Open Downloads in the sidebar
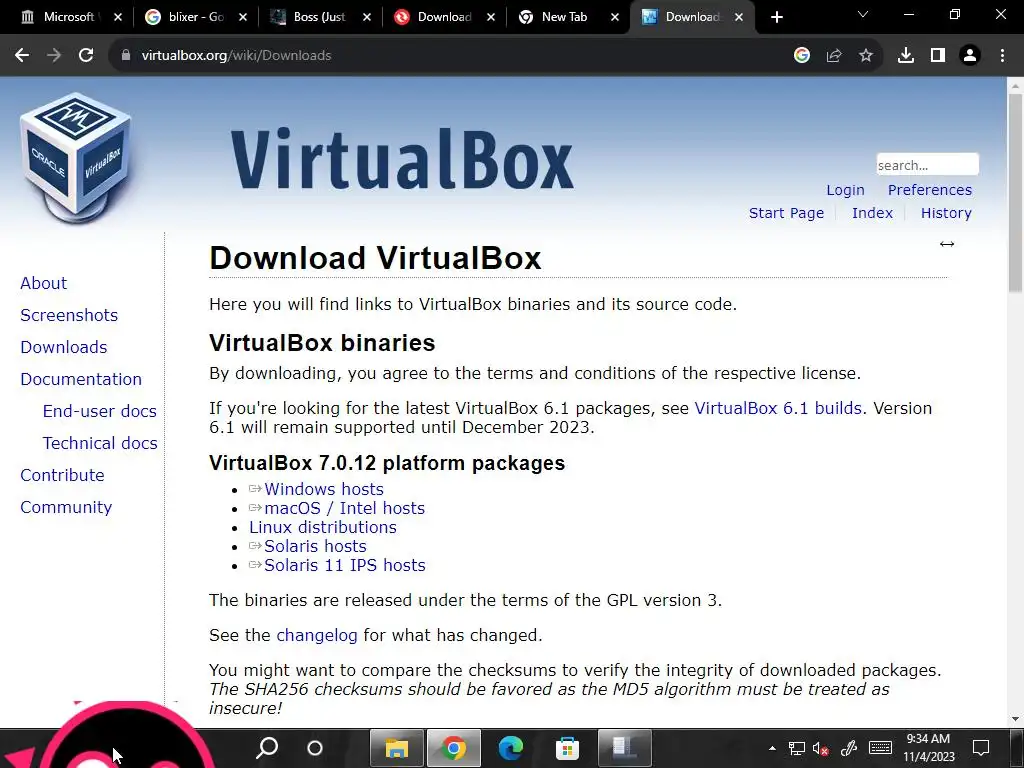 (63, 347)
